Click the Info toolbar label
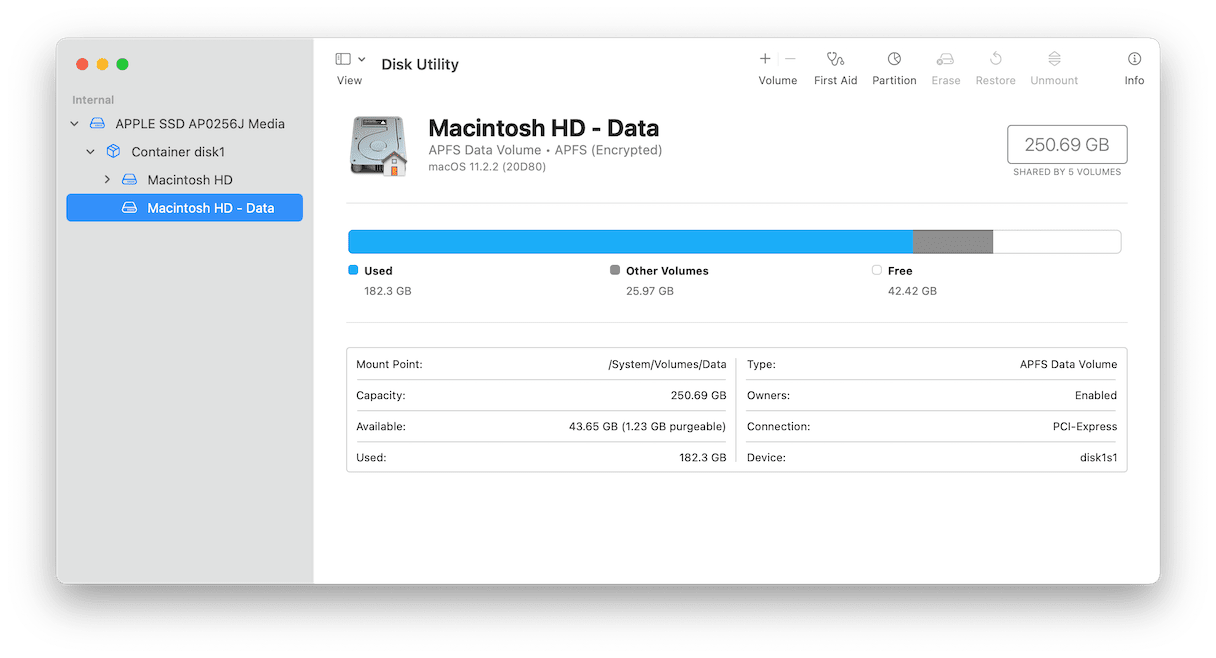1216x658 pixels. coord(1134,81)
